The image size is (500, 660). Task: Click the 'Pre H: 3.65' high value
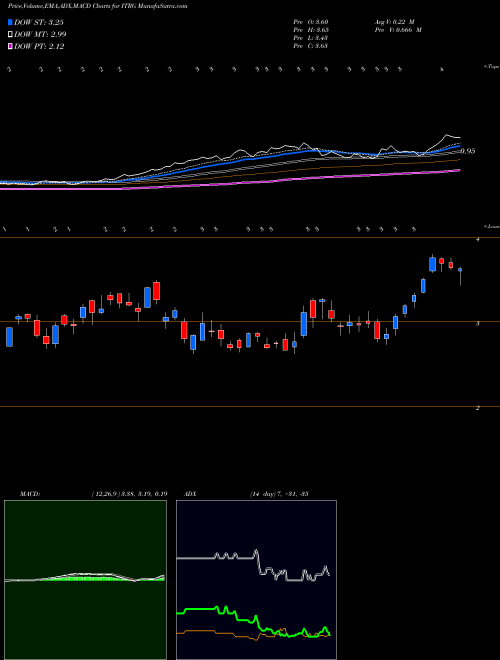point(311,30)
